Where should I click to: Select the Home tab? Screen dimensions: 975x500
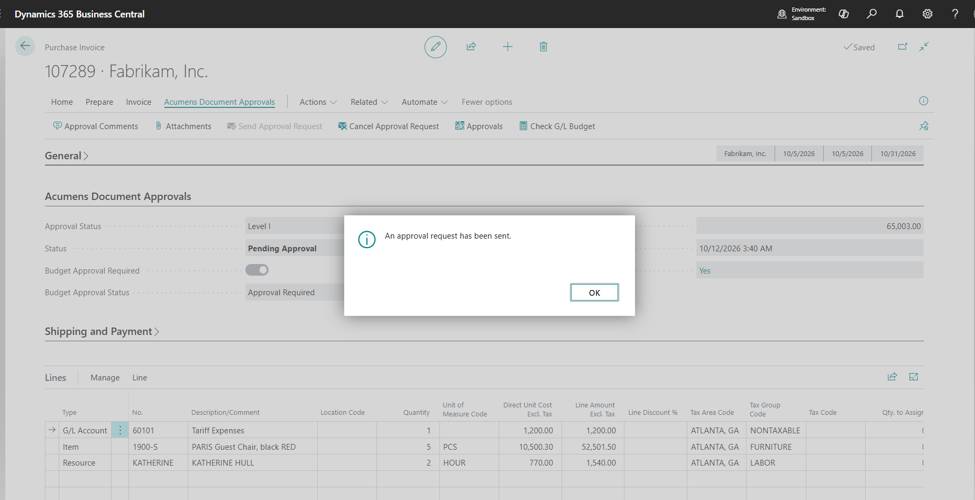pyautogui.click(x=62, y=102)
